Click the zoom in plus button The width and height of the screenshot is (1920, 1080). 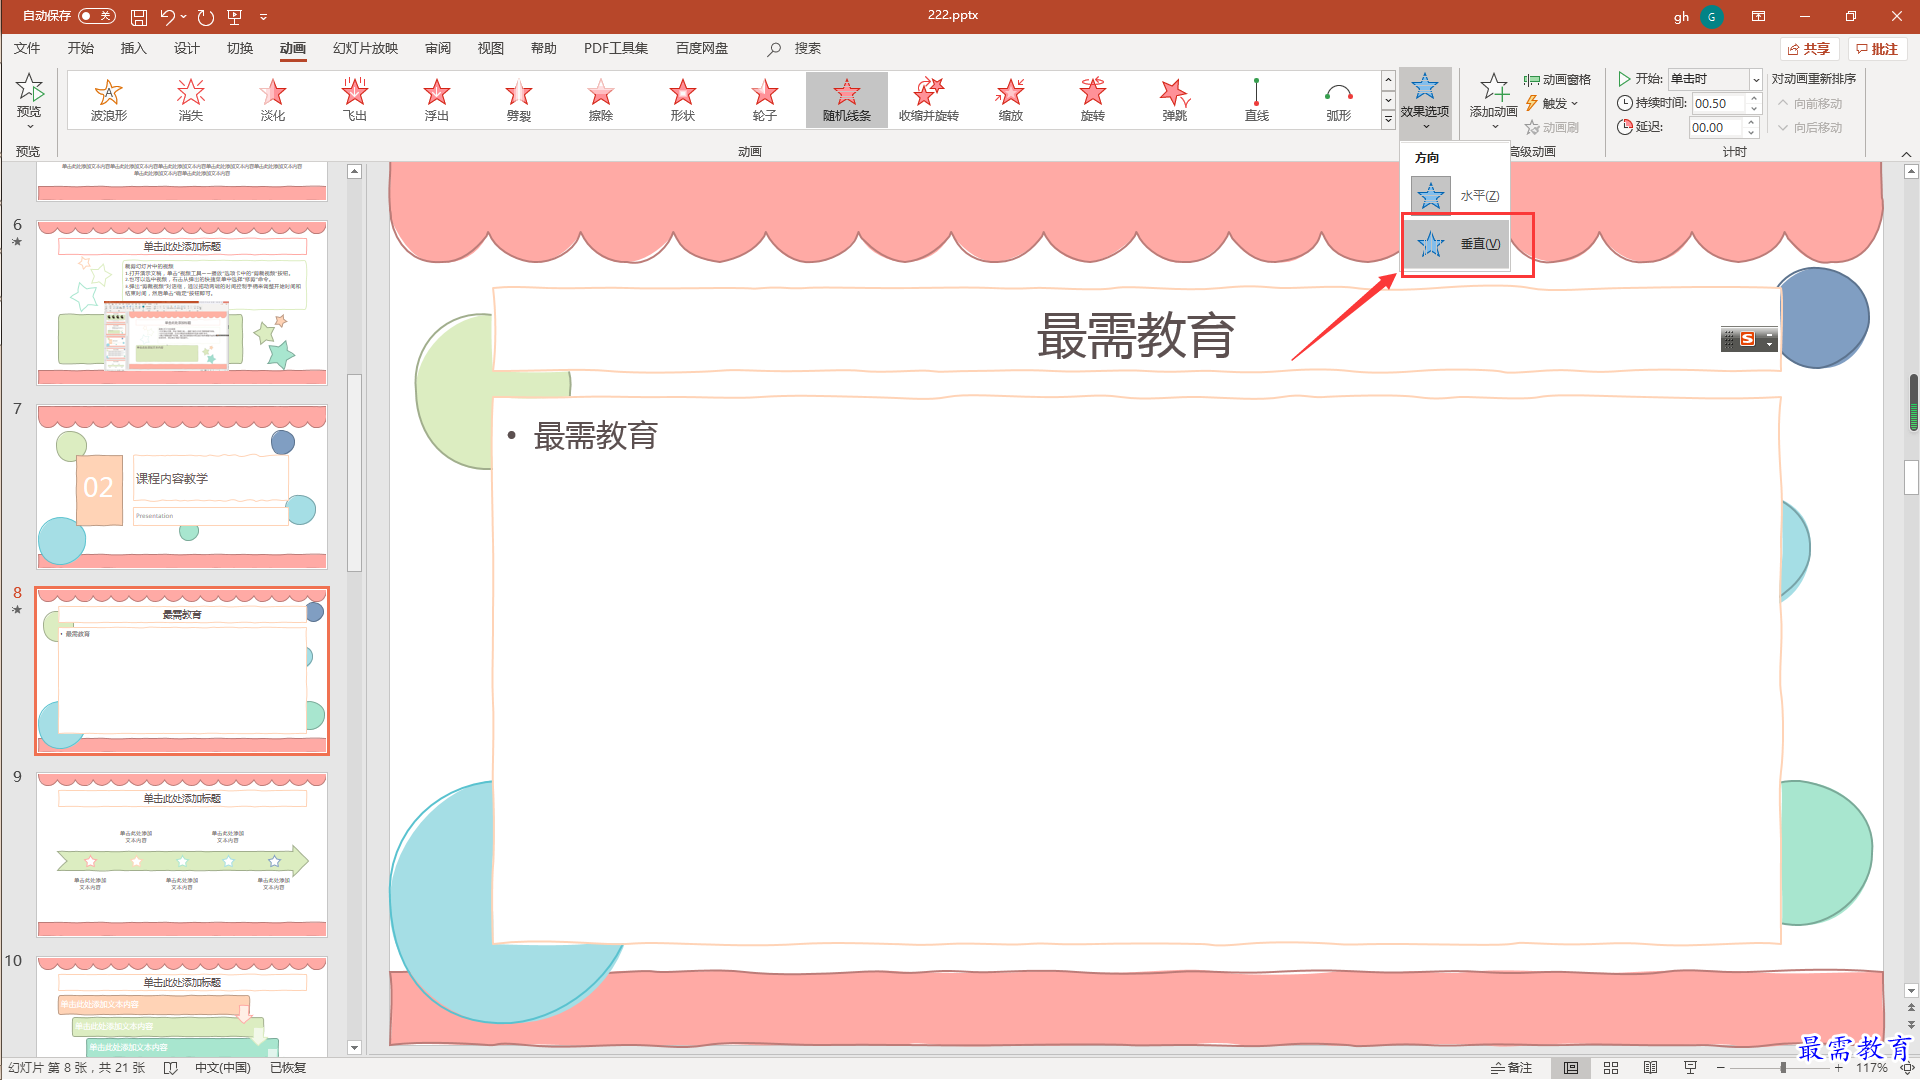tap(1838, 1068)
